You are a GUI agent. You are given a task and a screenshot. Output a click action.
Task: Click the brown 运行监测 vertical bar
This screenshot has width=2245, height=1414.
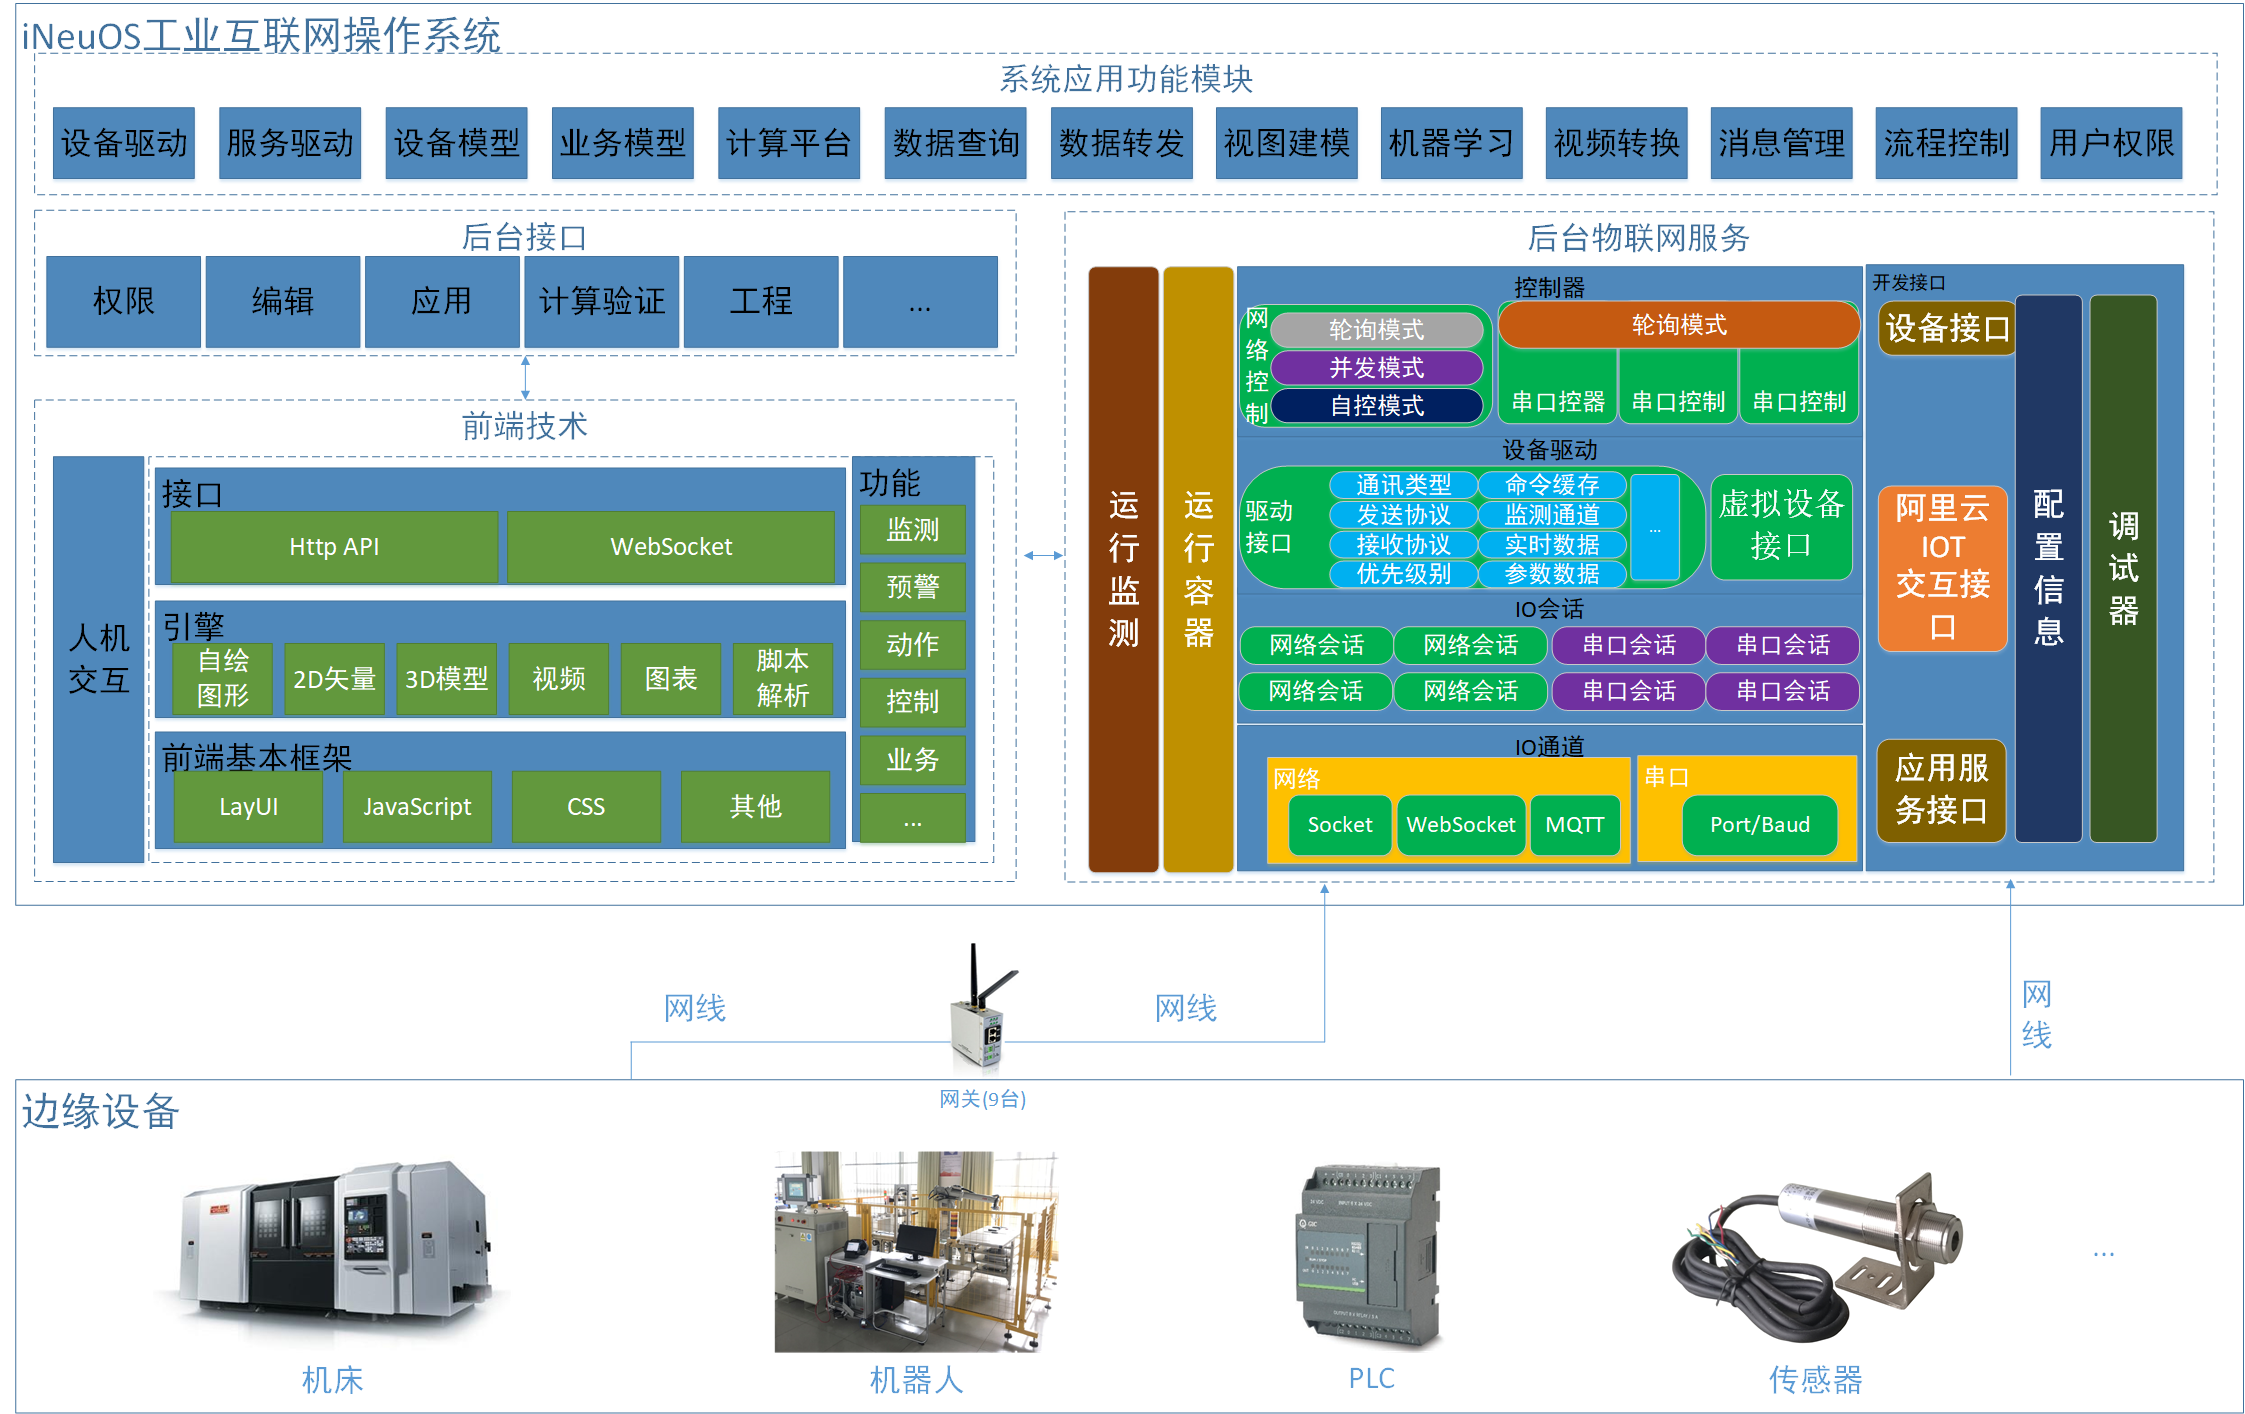click(x=1123, y=570)
